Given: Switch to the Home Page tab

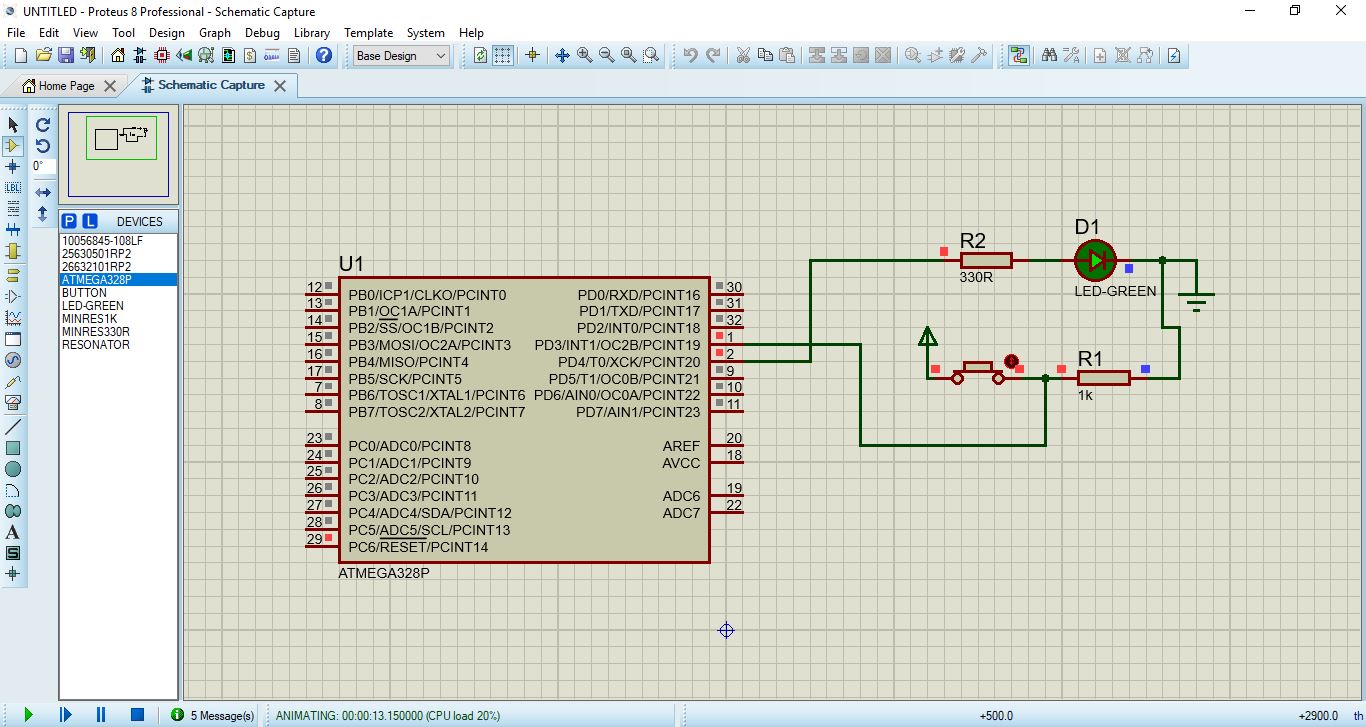Looking at the screenshot, I should [x=66, y=86].
